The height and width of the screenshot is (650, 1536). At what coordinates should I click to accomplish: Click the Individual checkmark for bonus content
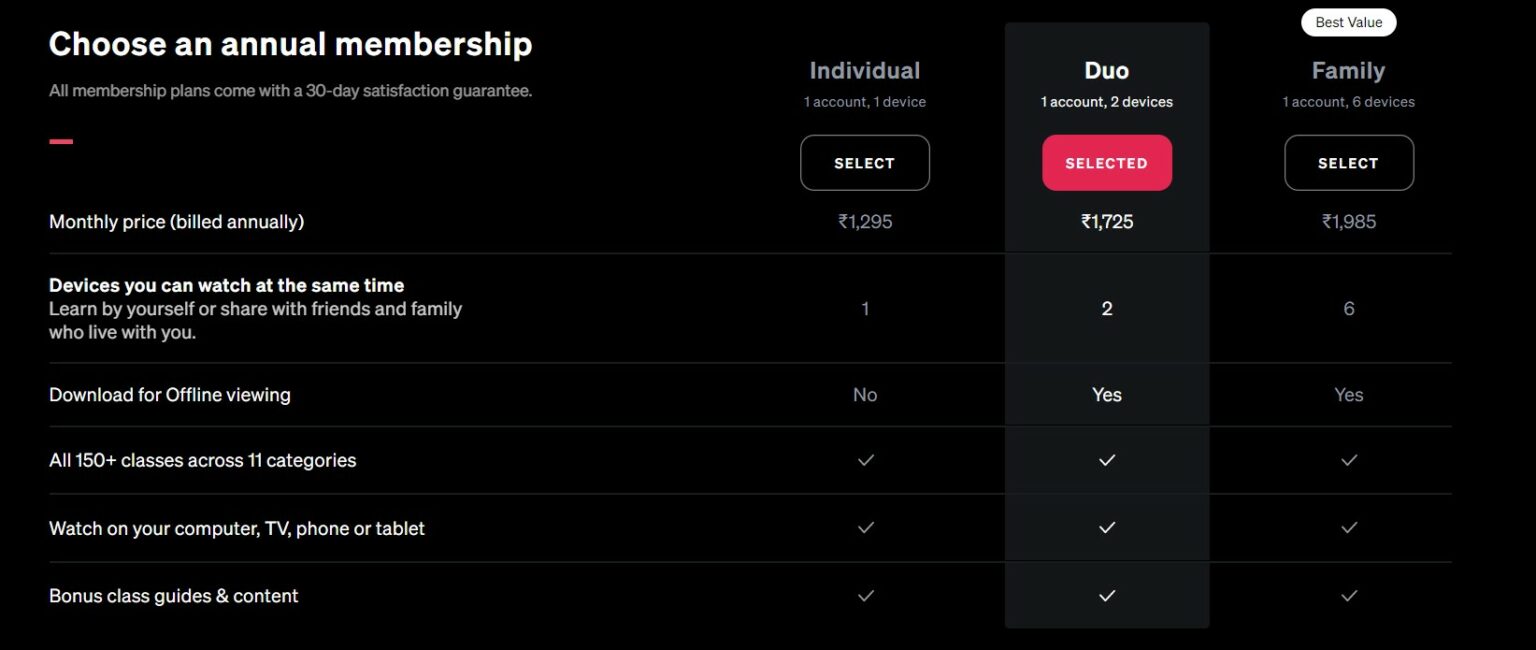click(x=865, y=595)
